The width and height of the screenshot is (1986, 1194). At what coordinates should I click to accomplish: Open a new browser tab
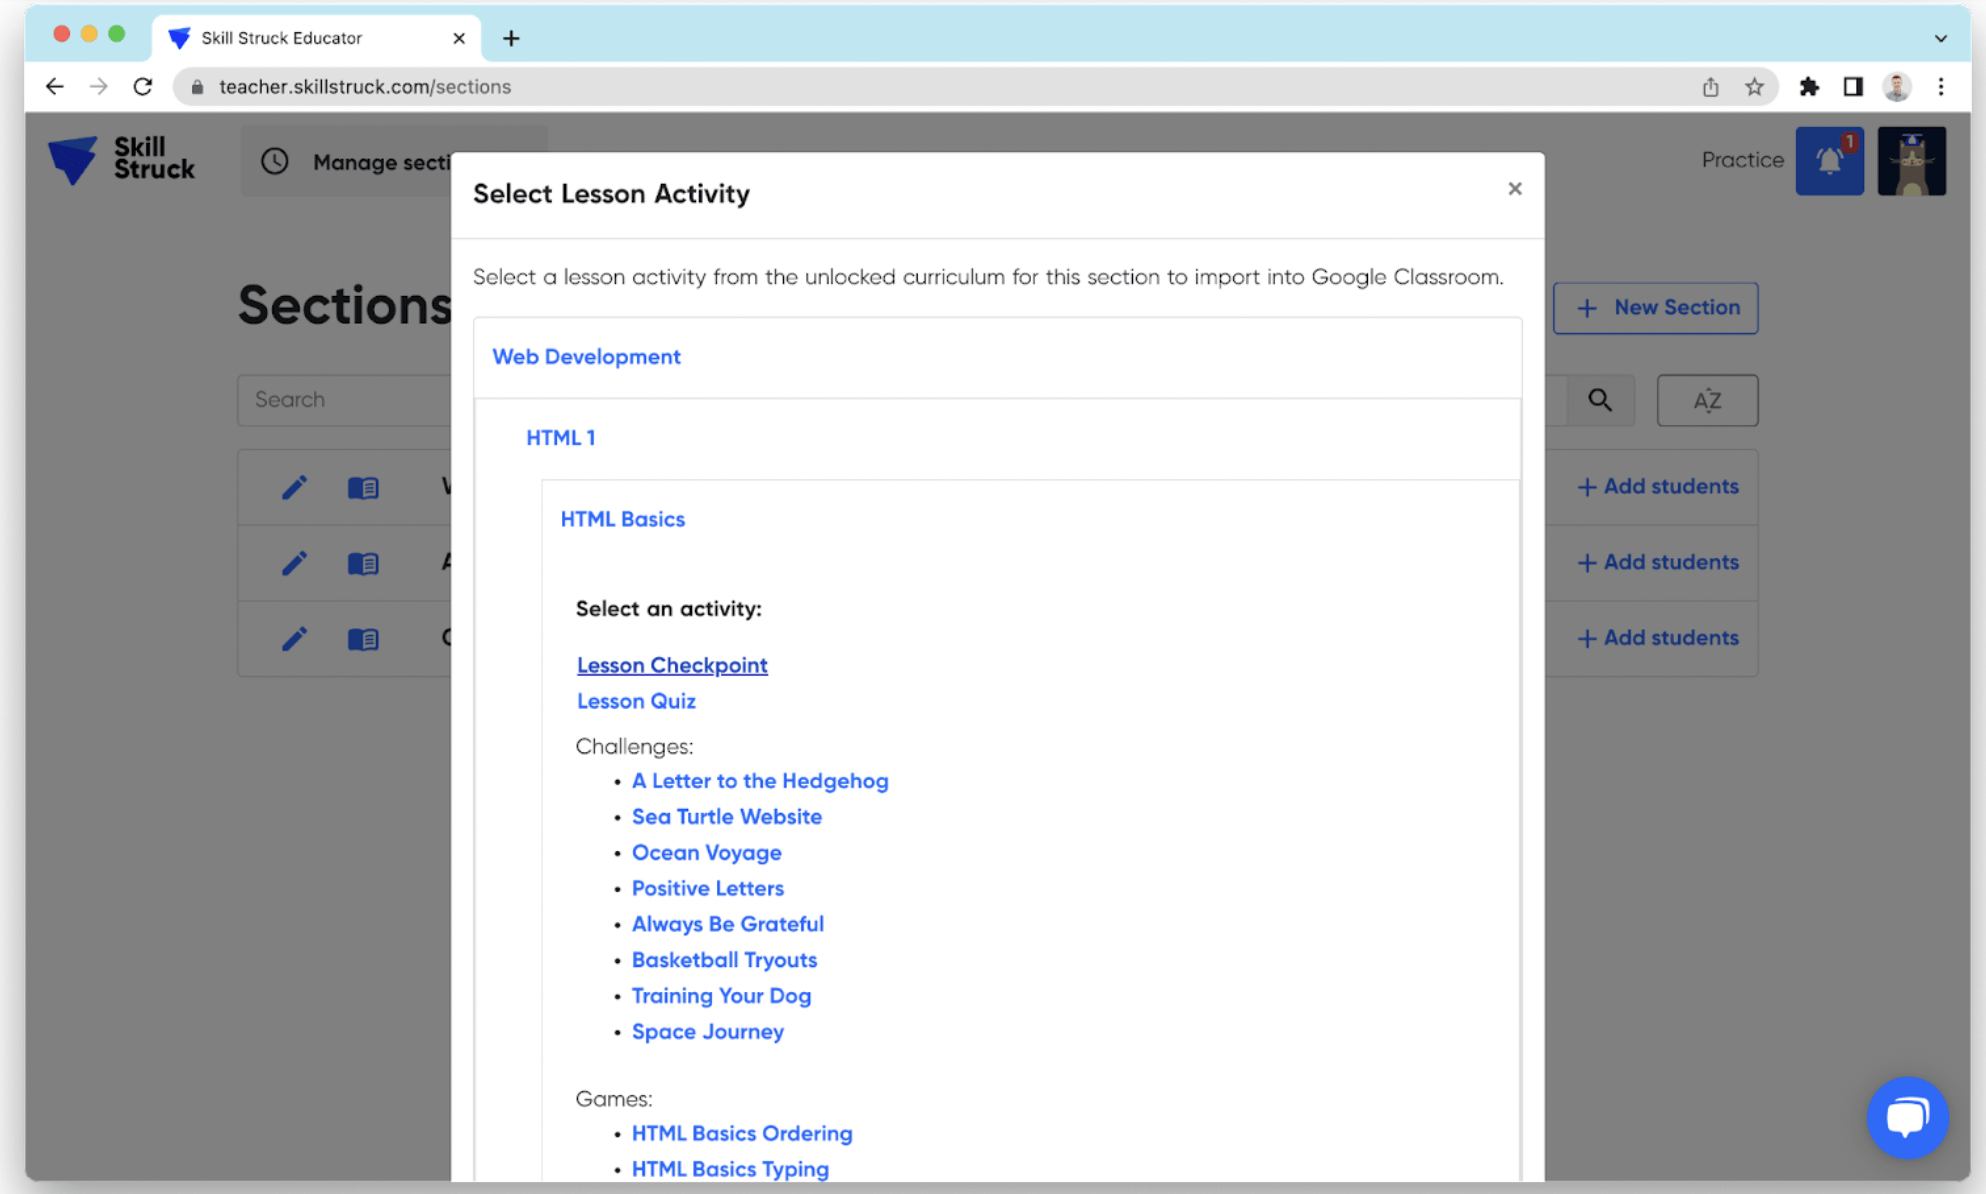pyautogui.click(x=511, y=38)
